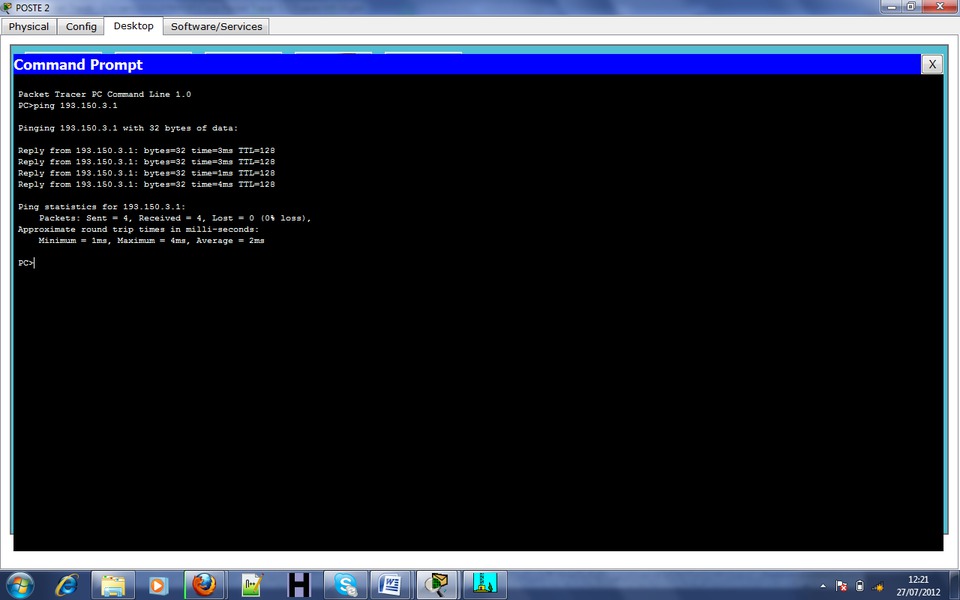
Task: Show hidden system tray icons
Action: pyautogui.click(x=822, y=587)
